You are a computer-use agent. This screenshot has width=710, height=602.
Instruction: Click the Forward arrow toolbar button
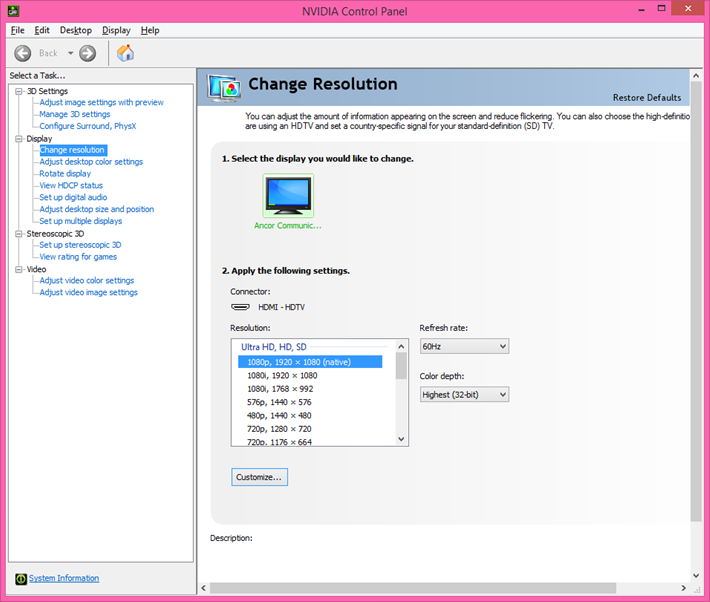tap(87, 53)
